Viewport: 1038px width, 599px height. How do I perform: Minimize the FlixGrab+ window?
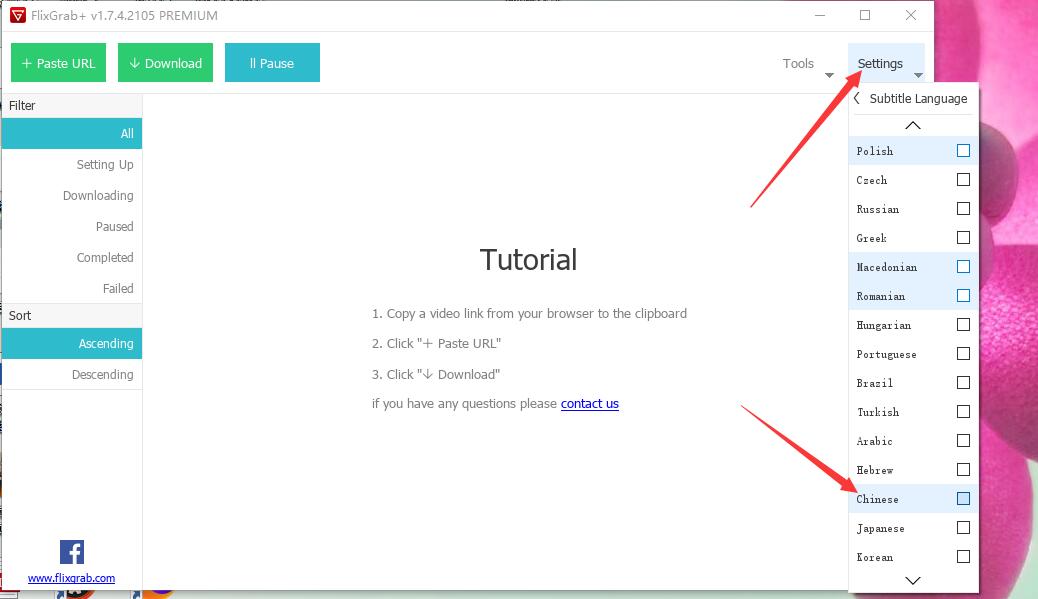point(820,15)
